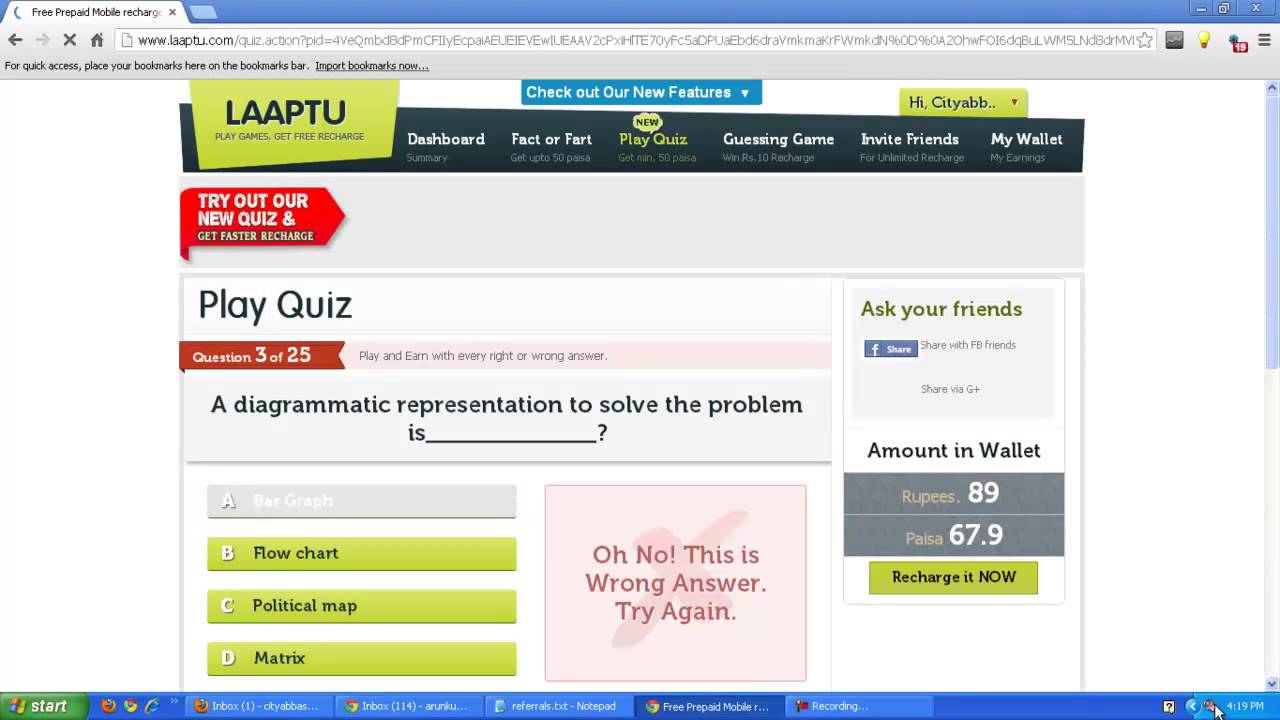This screenshot has height=720, width=1280.
Task: Go to the browser home page icon
Action: tap(97, 40)
